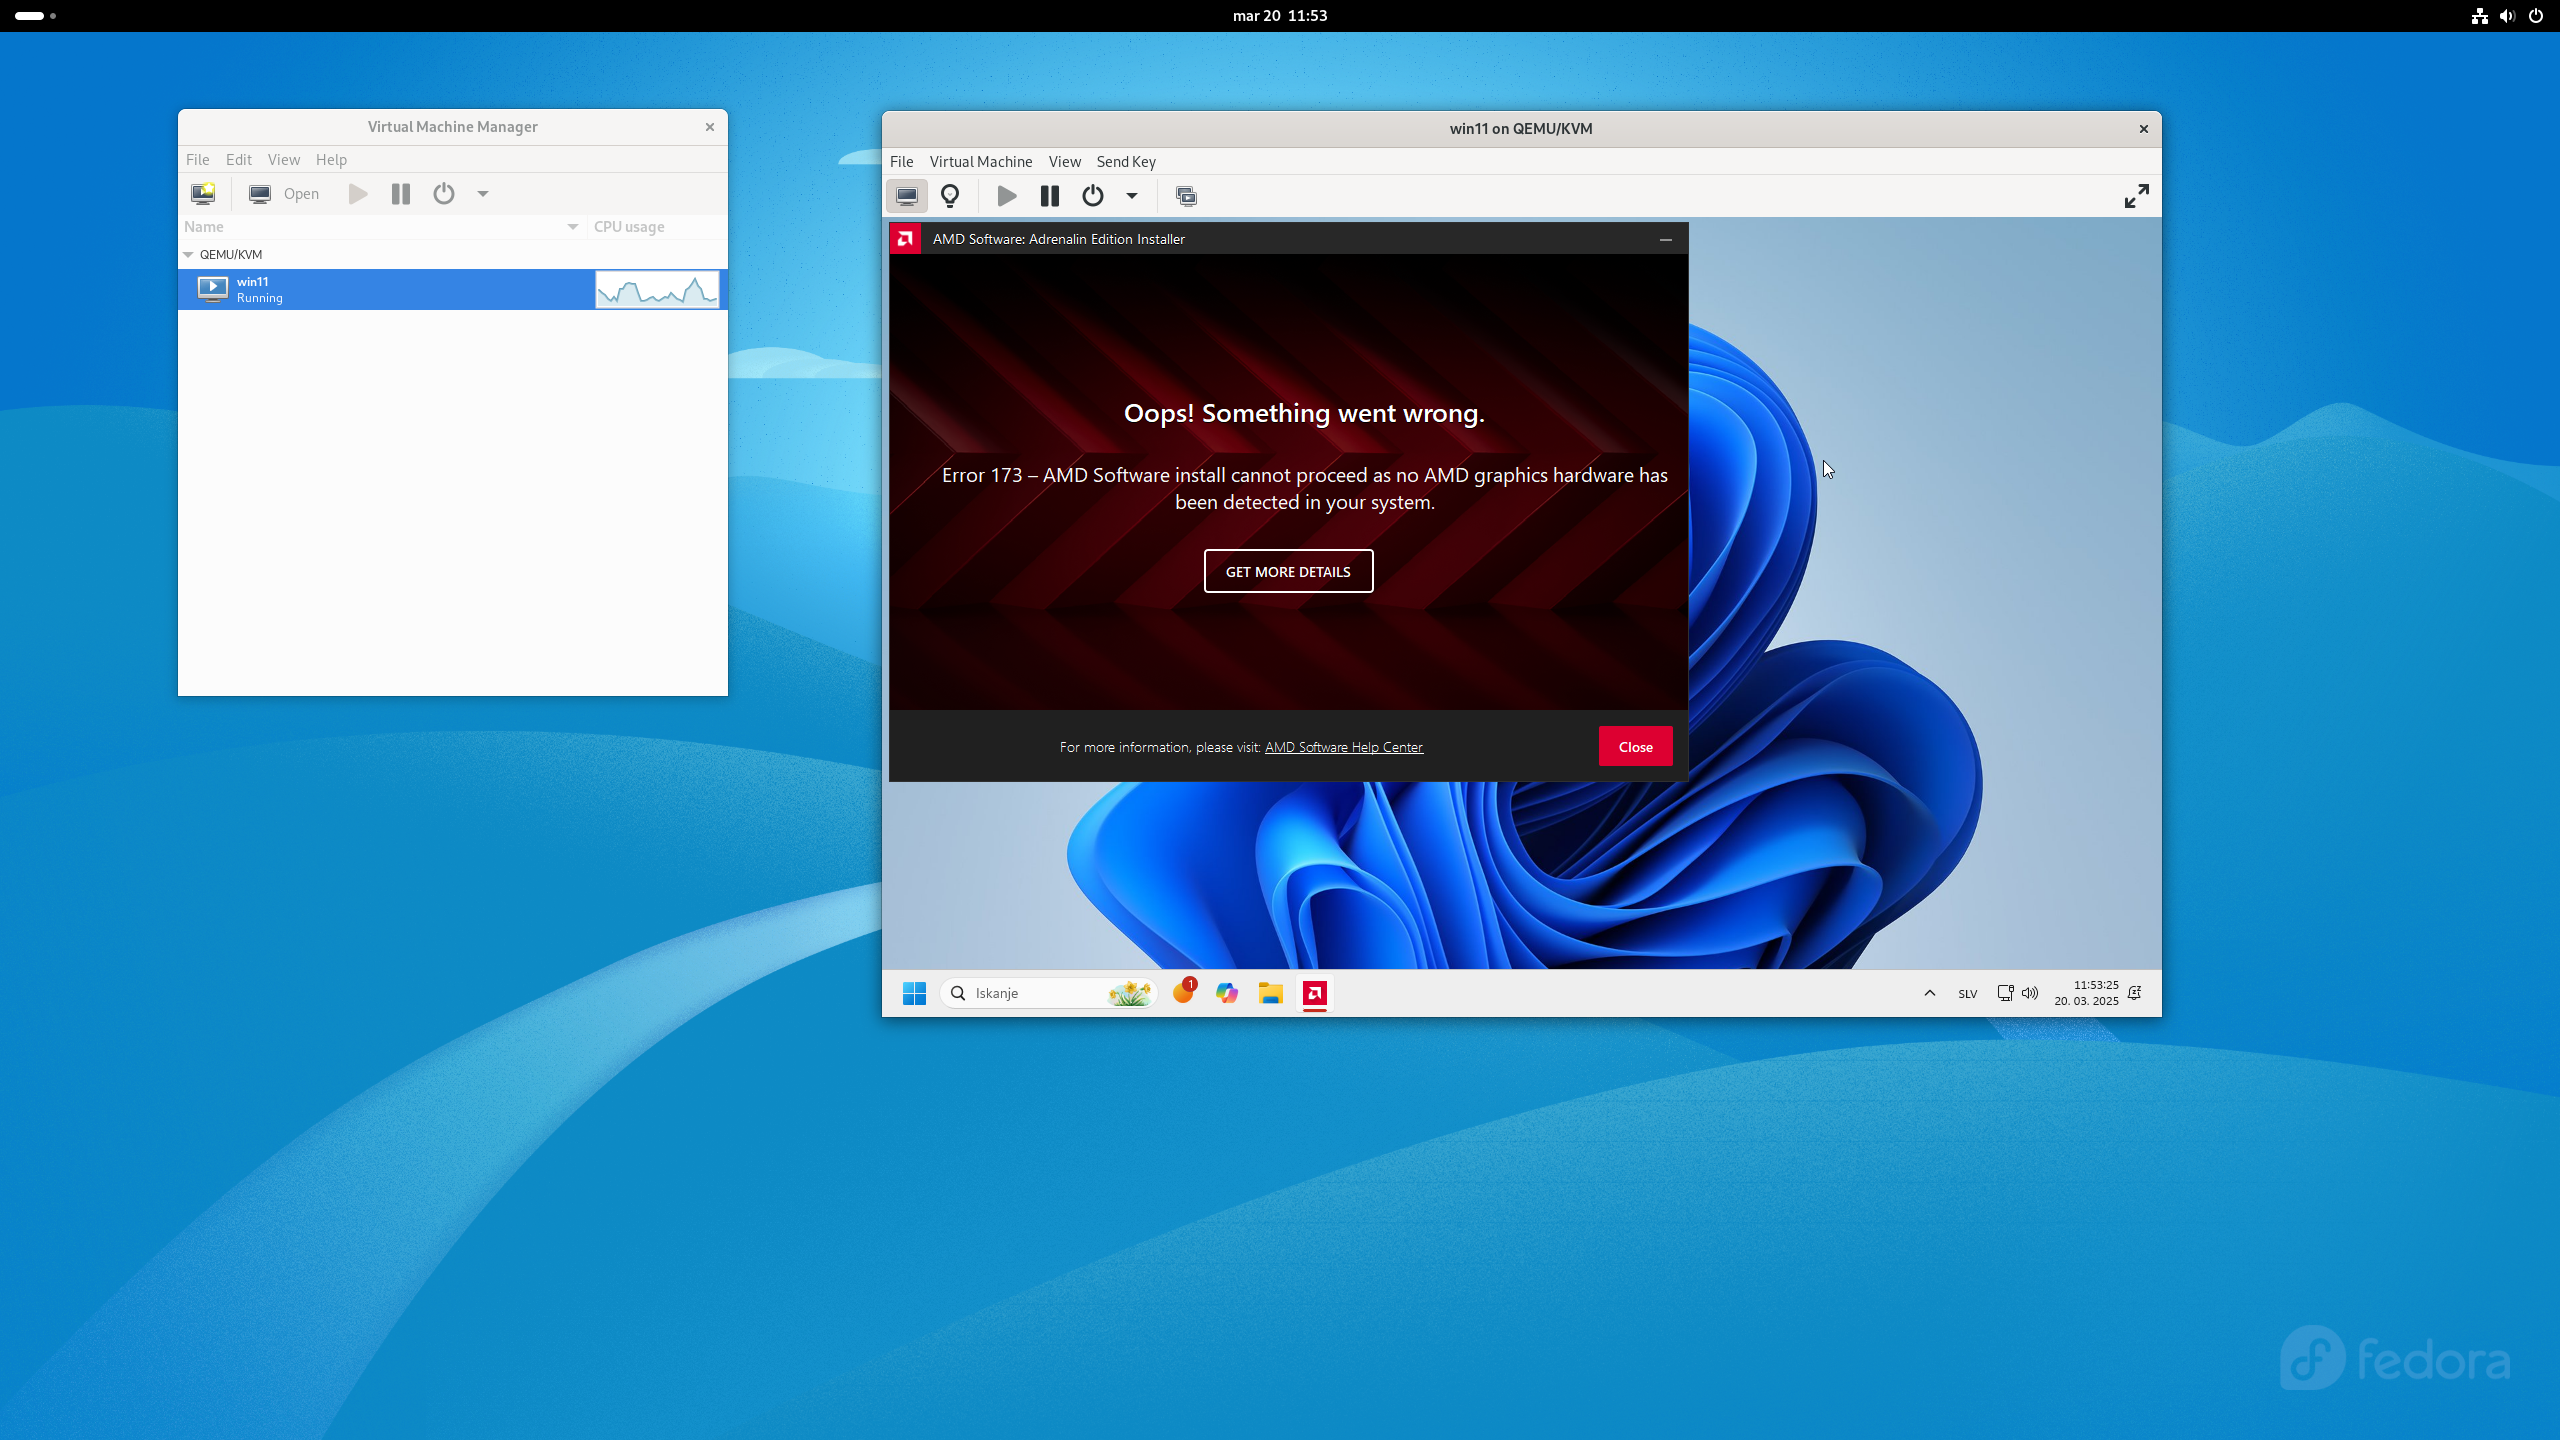Switch the win11 console to fullscreen
Image resolution: width=2560 pixels, height=1440 pixels.
[2136, 196]
